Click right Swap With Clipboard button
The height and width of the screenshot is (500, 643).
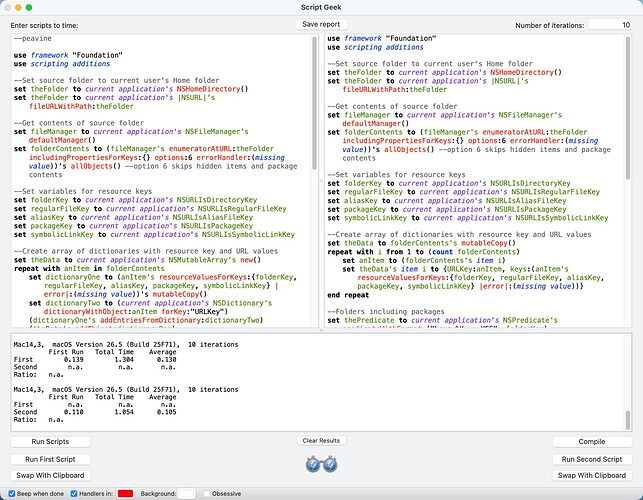(592, 475)
